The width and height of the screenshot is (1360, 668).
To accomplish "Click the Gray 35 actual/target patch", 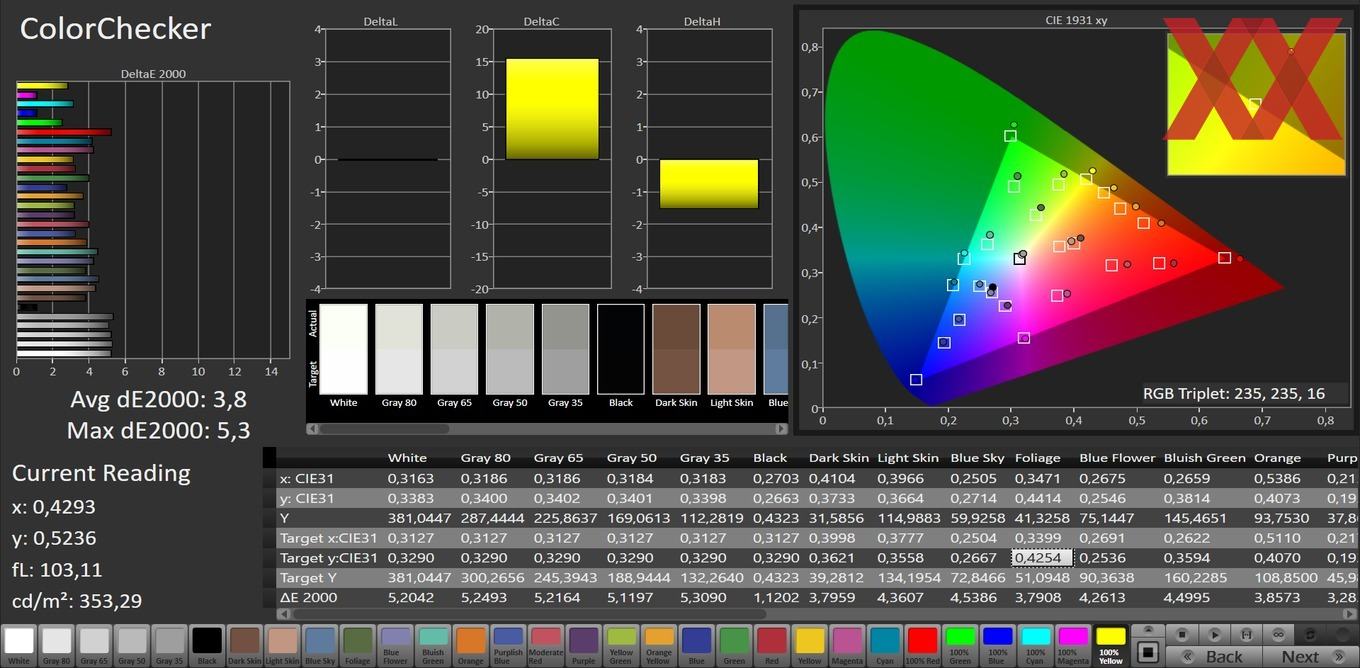I will [565, 349].
